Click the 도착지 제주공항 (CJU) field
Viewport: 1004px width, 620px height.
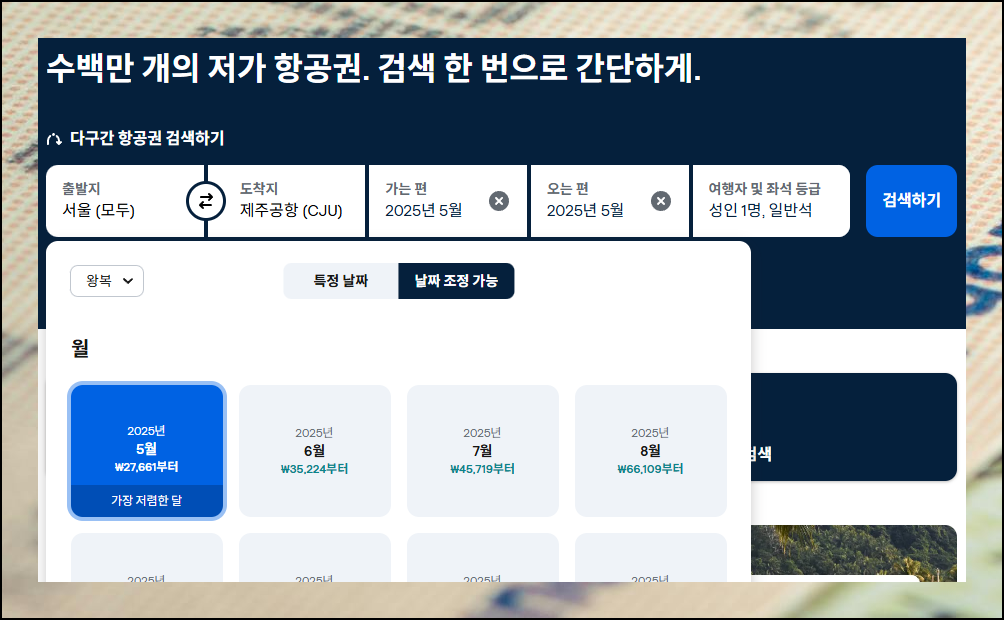[286, 201]
